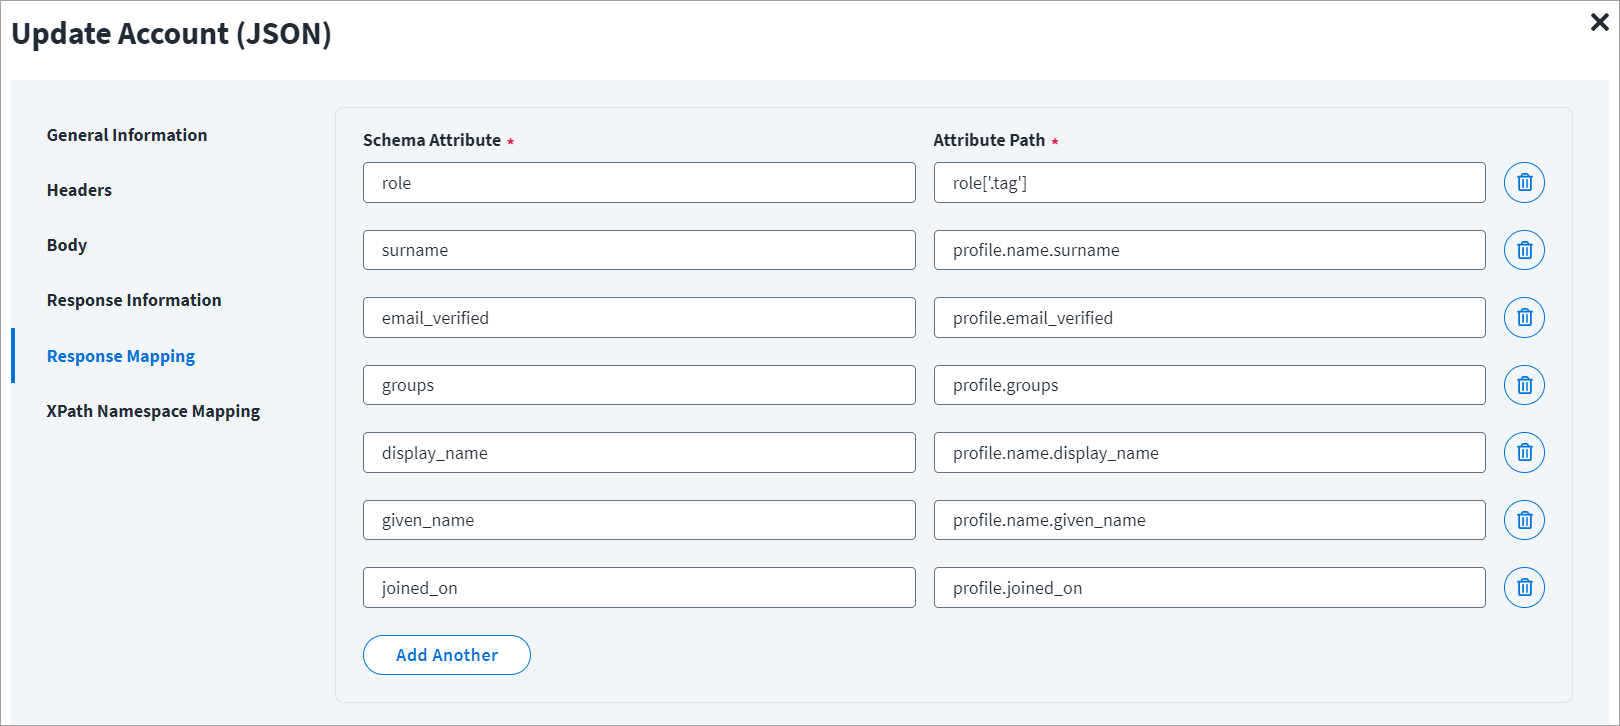This screenshot has height=726, width=1620.
Task: Click the Add Another button
Action: tap(446, 655)
